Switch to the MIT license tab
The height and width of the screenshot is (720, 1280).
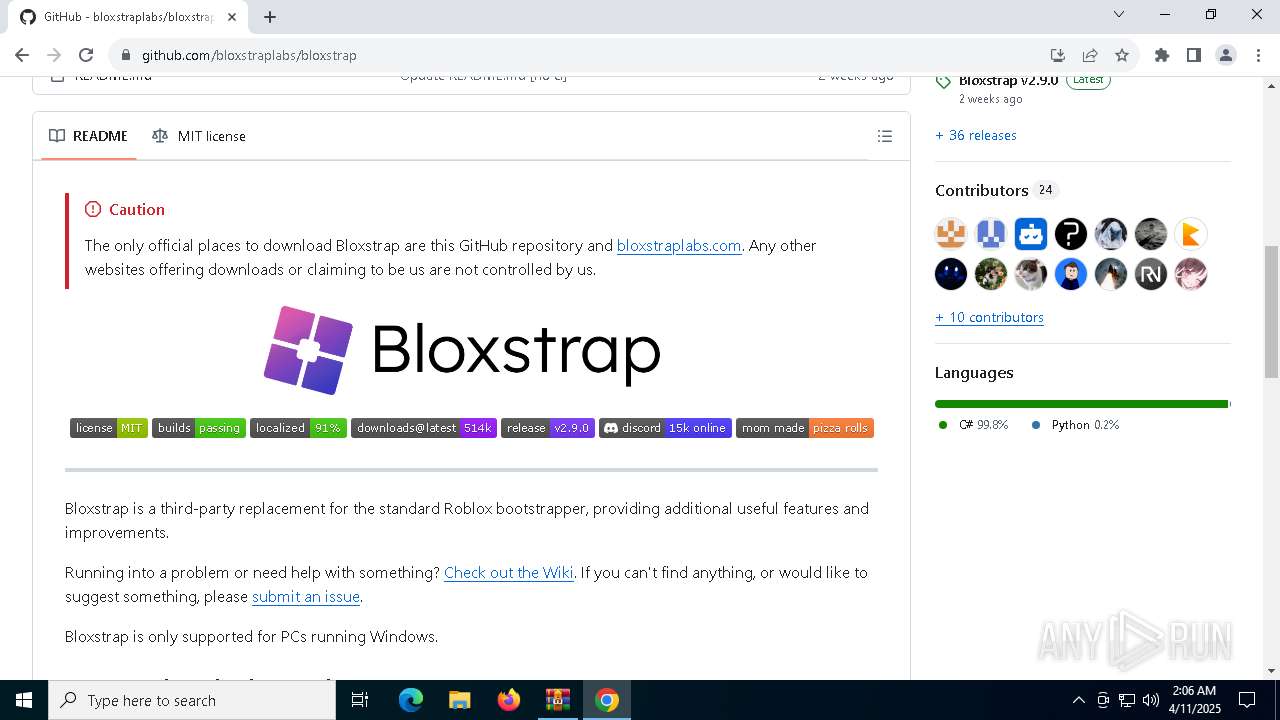pos(199,136)
